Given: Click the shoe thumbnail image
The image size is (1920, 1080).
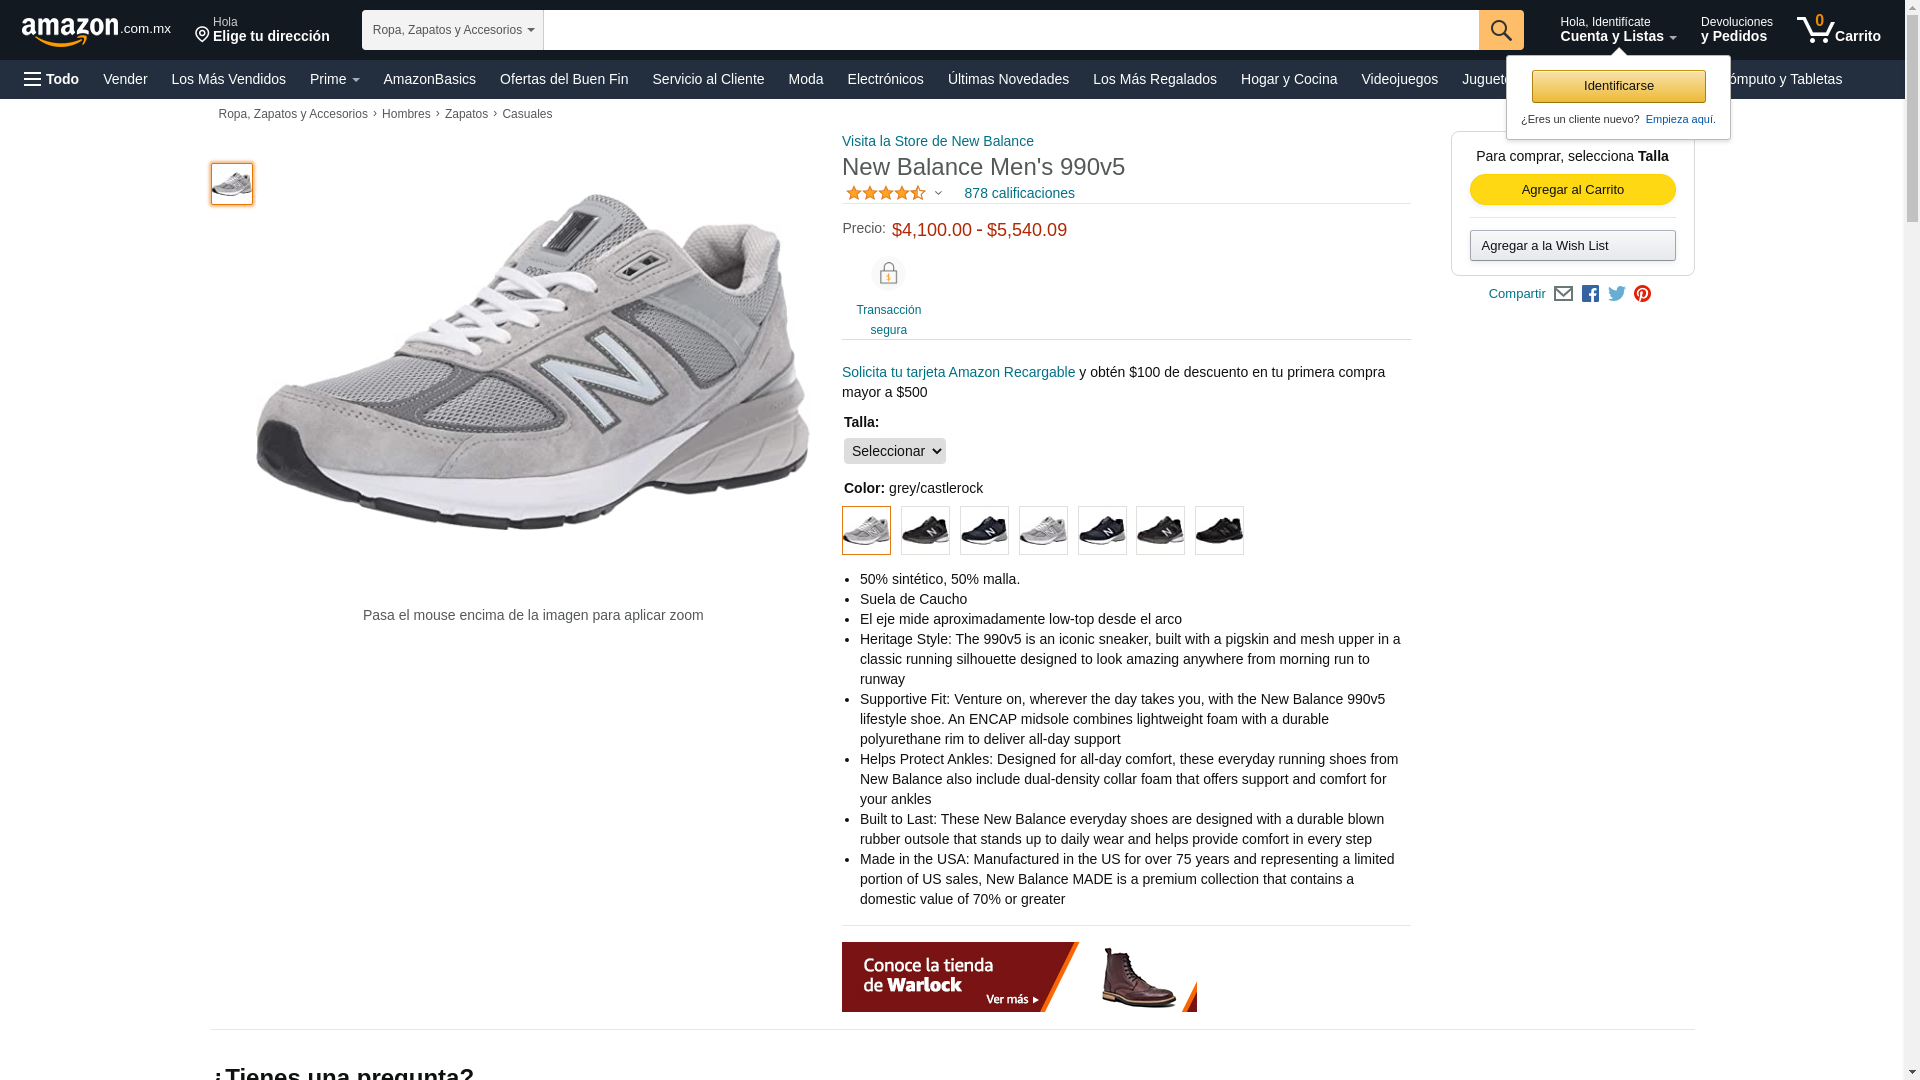Looking at the screenshot, I should tap(232, 184).
